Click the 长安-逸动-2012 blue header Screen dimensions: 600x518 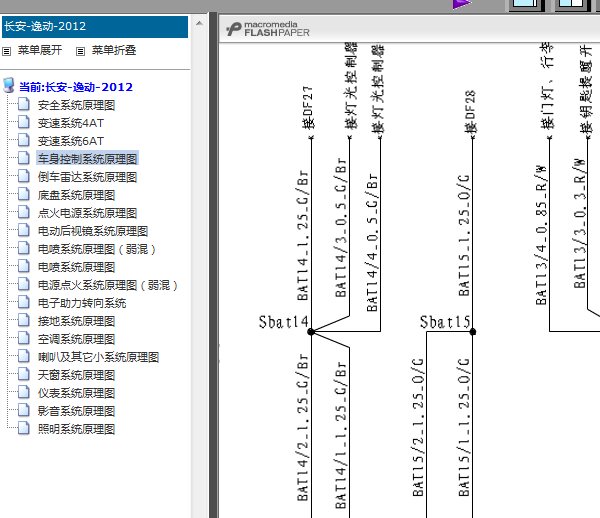pyautogui.click(x=95, y=26)
